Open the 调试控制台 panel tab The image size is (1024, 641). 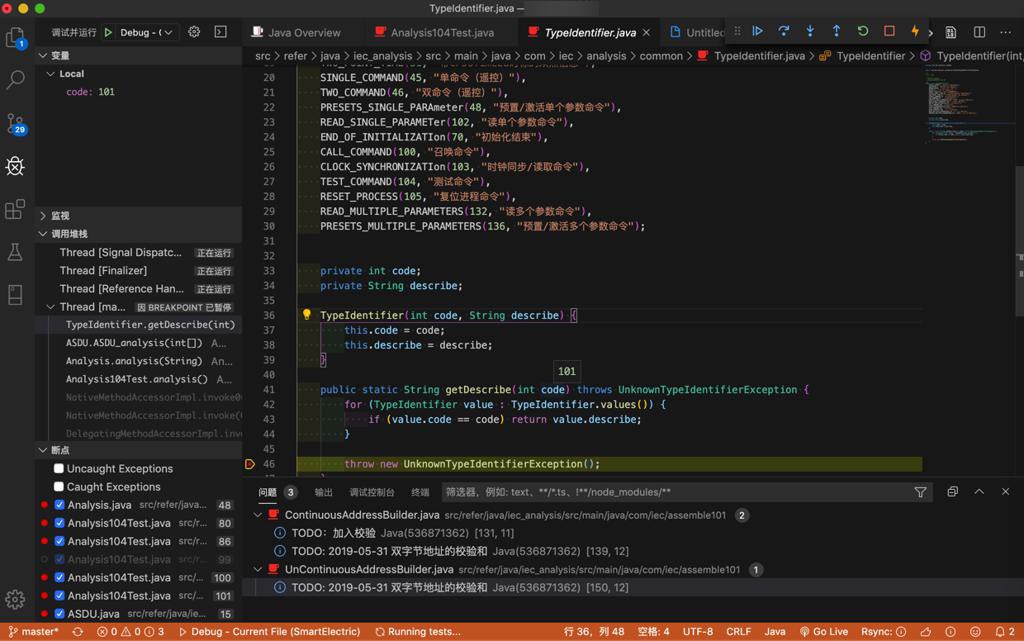[371, 492]
